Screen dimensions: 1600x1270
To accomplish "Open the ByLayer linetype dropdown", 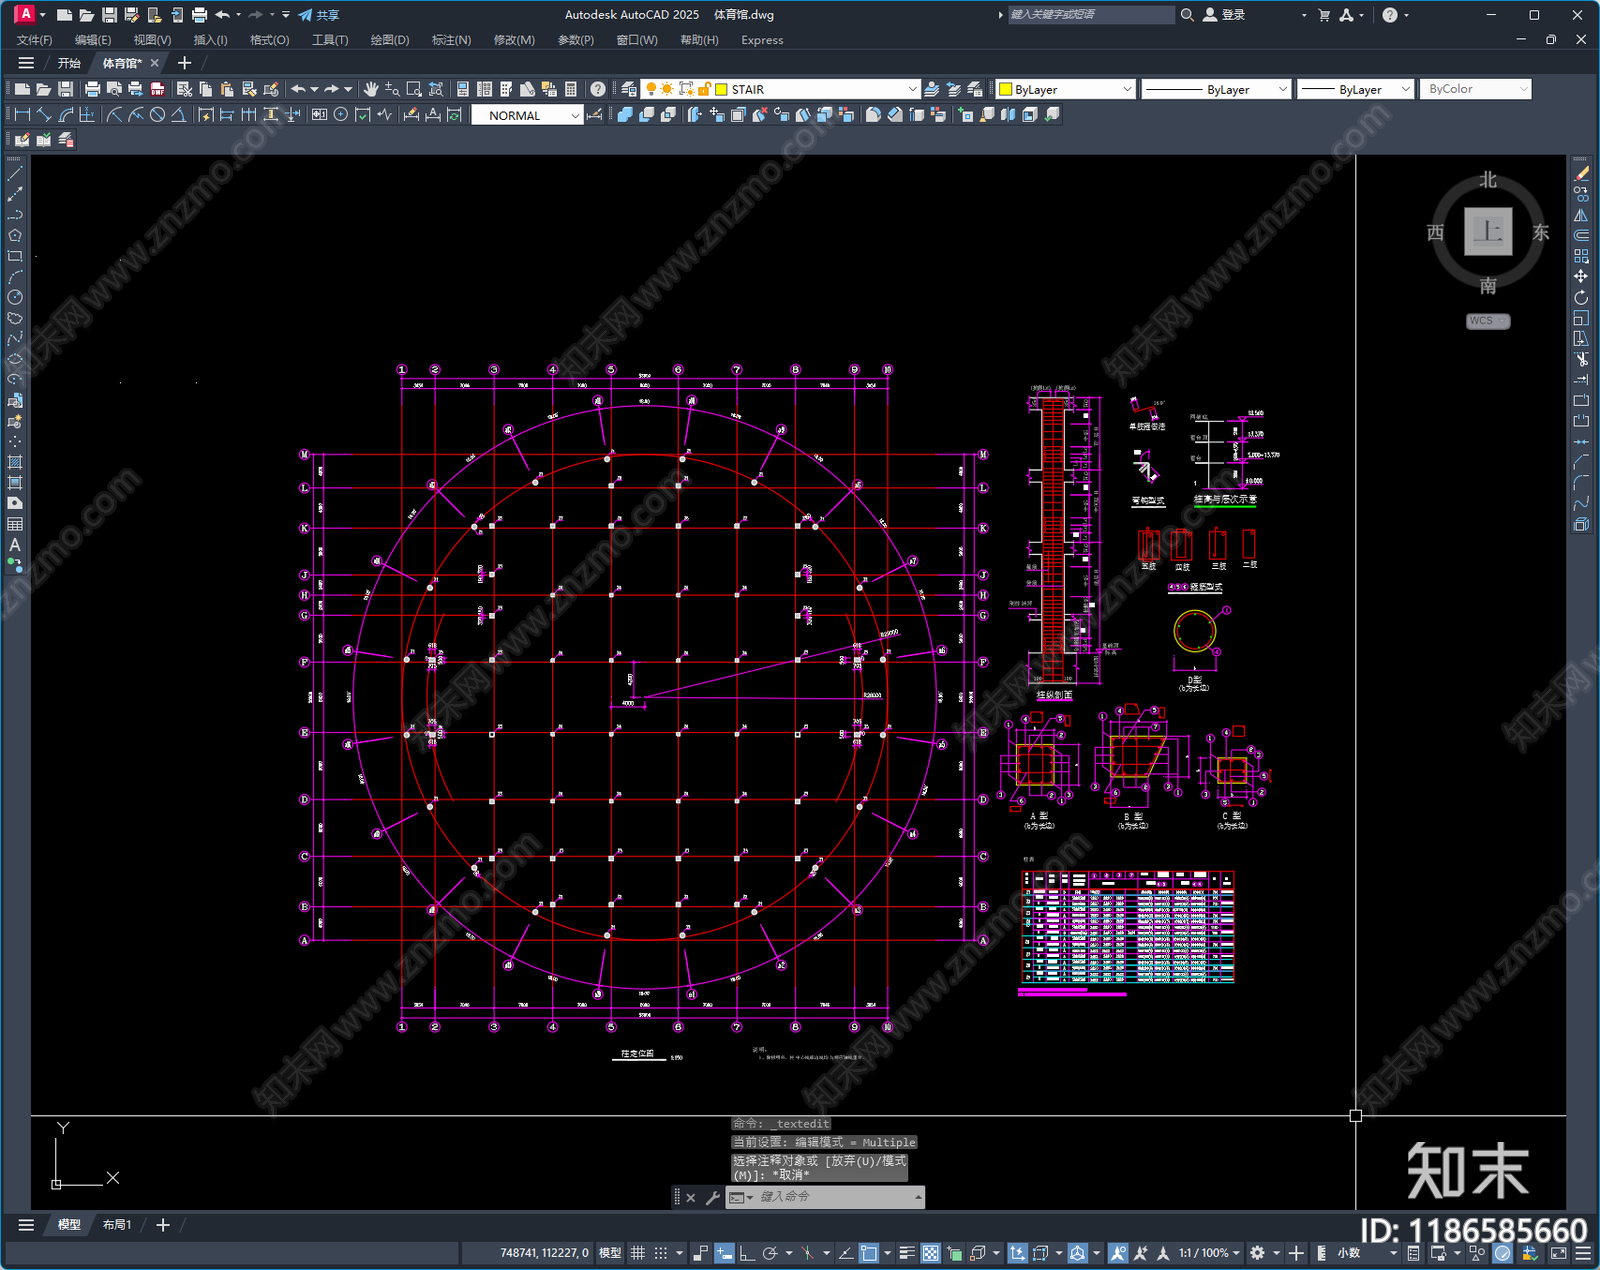I will point(1282,89).
